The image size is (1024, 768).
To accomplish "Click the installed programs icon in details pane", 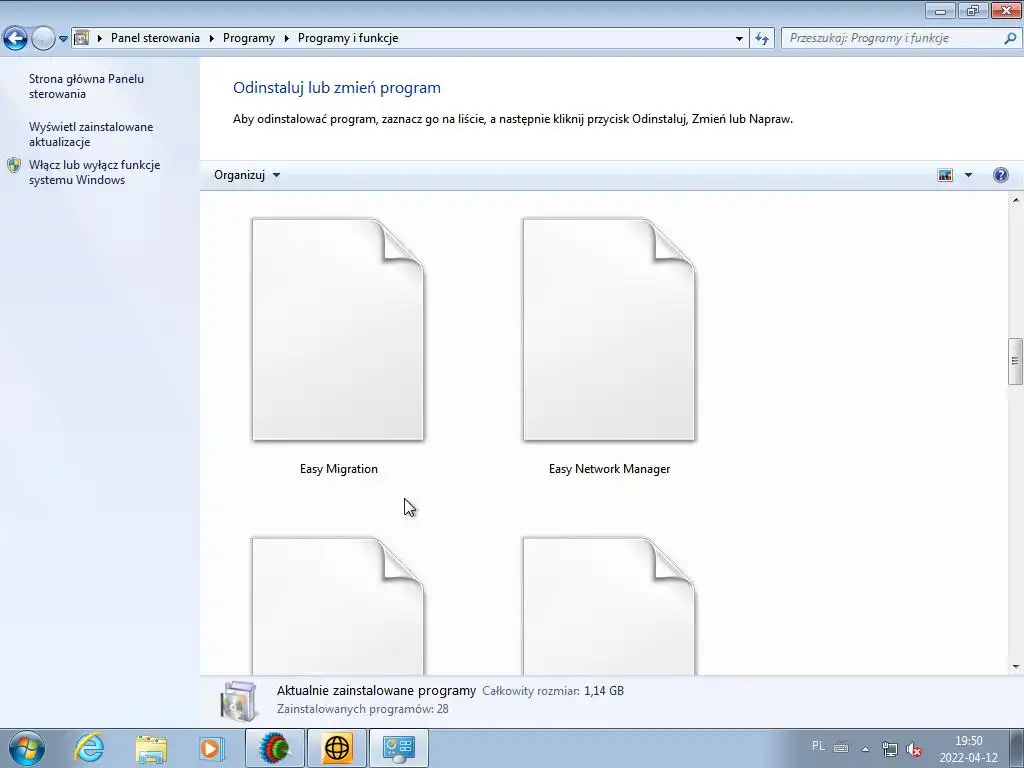I will click(239, 700).
